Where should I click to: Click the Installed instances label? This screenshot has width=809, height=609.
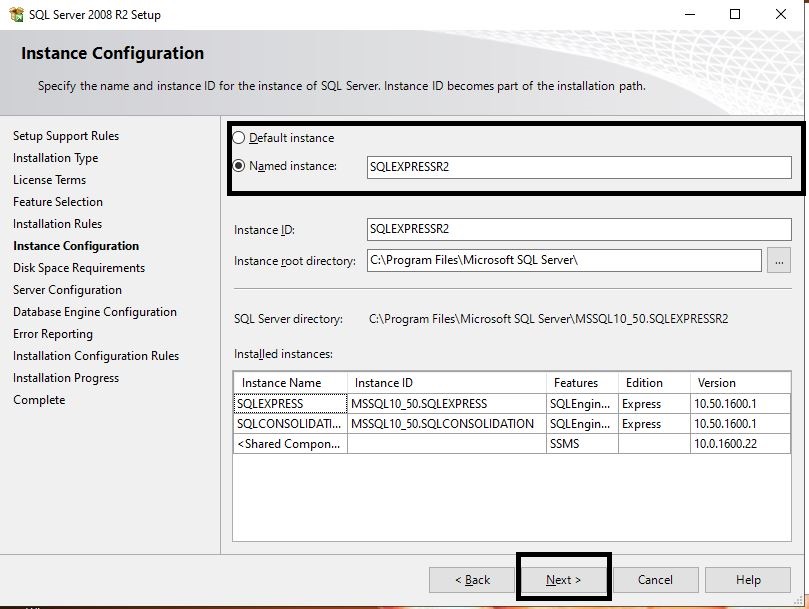point(283,354)
